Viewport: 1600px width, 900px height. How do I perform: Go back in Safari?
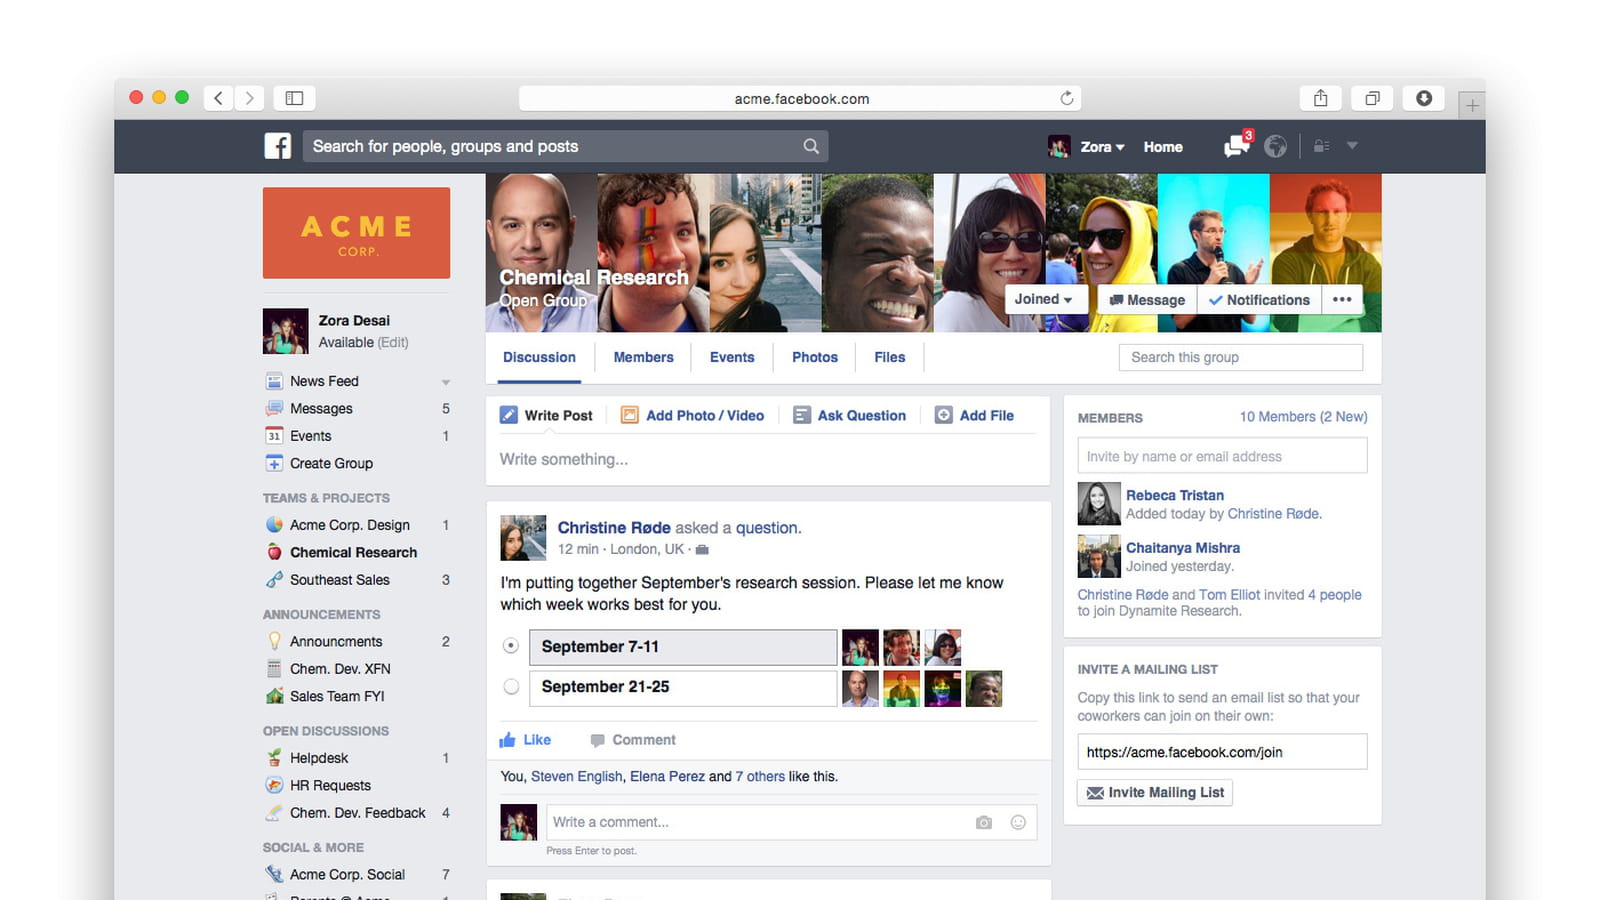click(218, 98)
